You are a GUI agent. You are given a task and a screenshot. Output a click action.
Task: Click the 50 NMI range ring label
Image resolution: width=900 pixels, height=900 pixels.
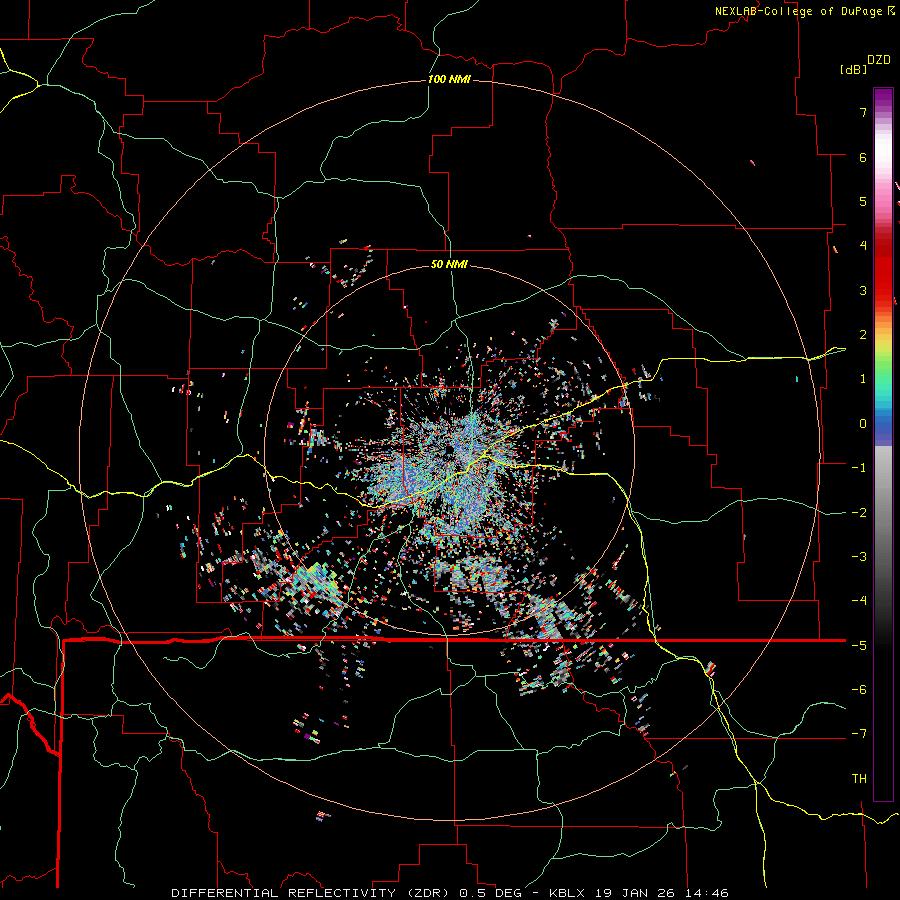(449, 264)
